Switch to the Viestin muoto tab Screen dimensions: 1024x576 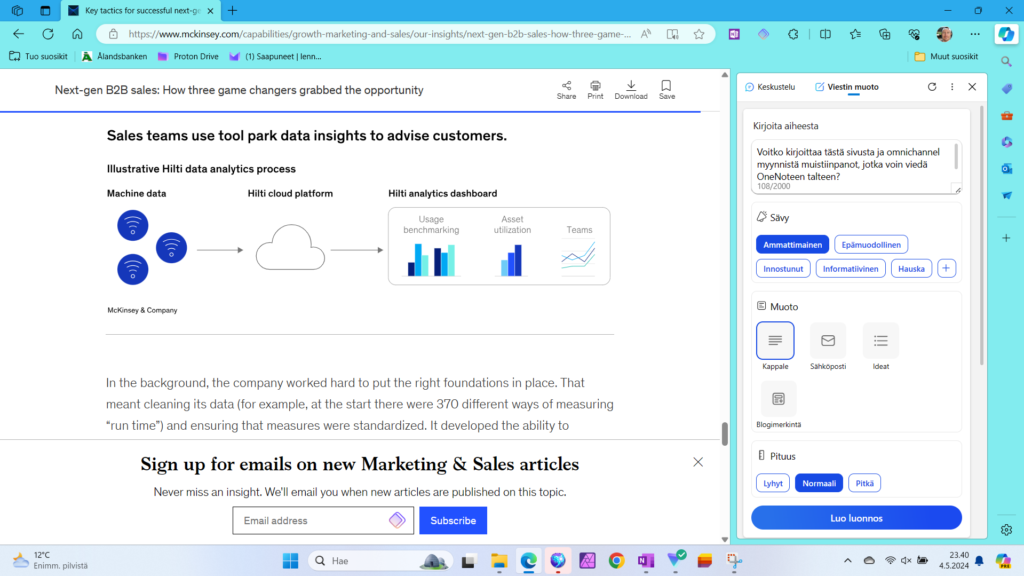click(846, 87)
